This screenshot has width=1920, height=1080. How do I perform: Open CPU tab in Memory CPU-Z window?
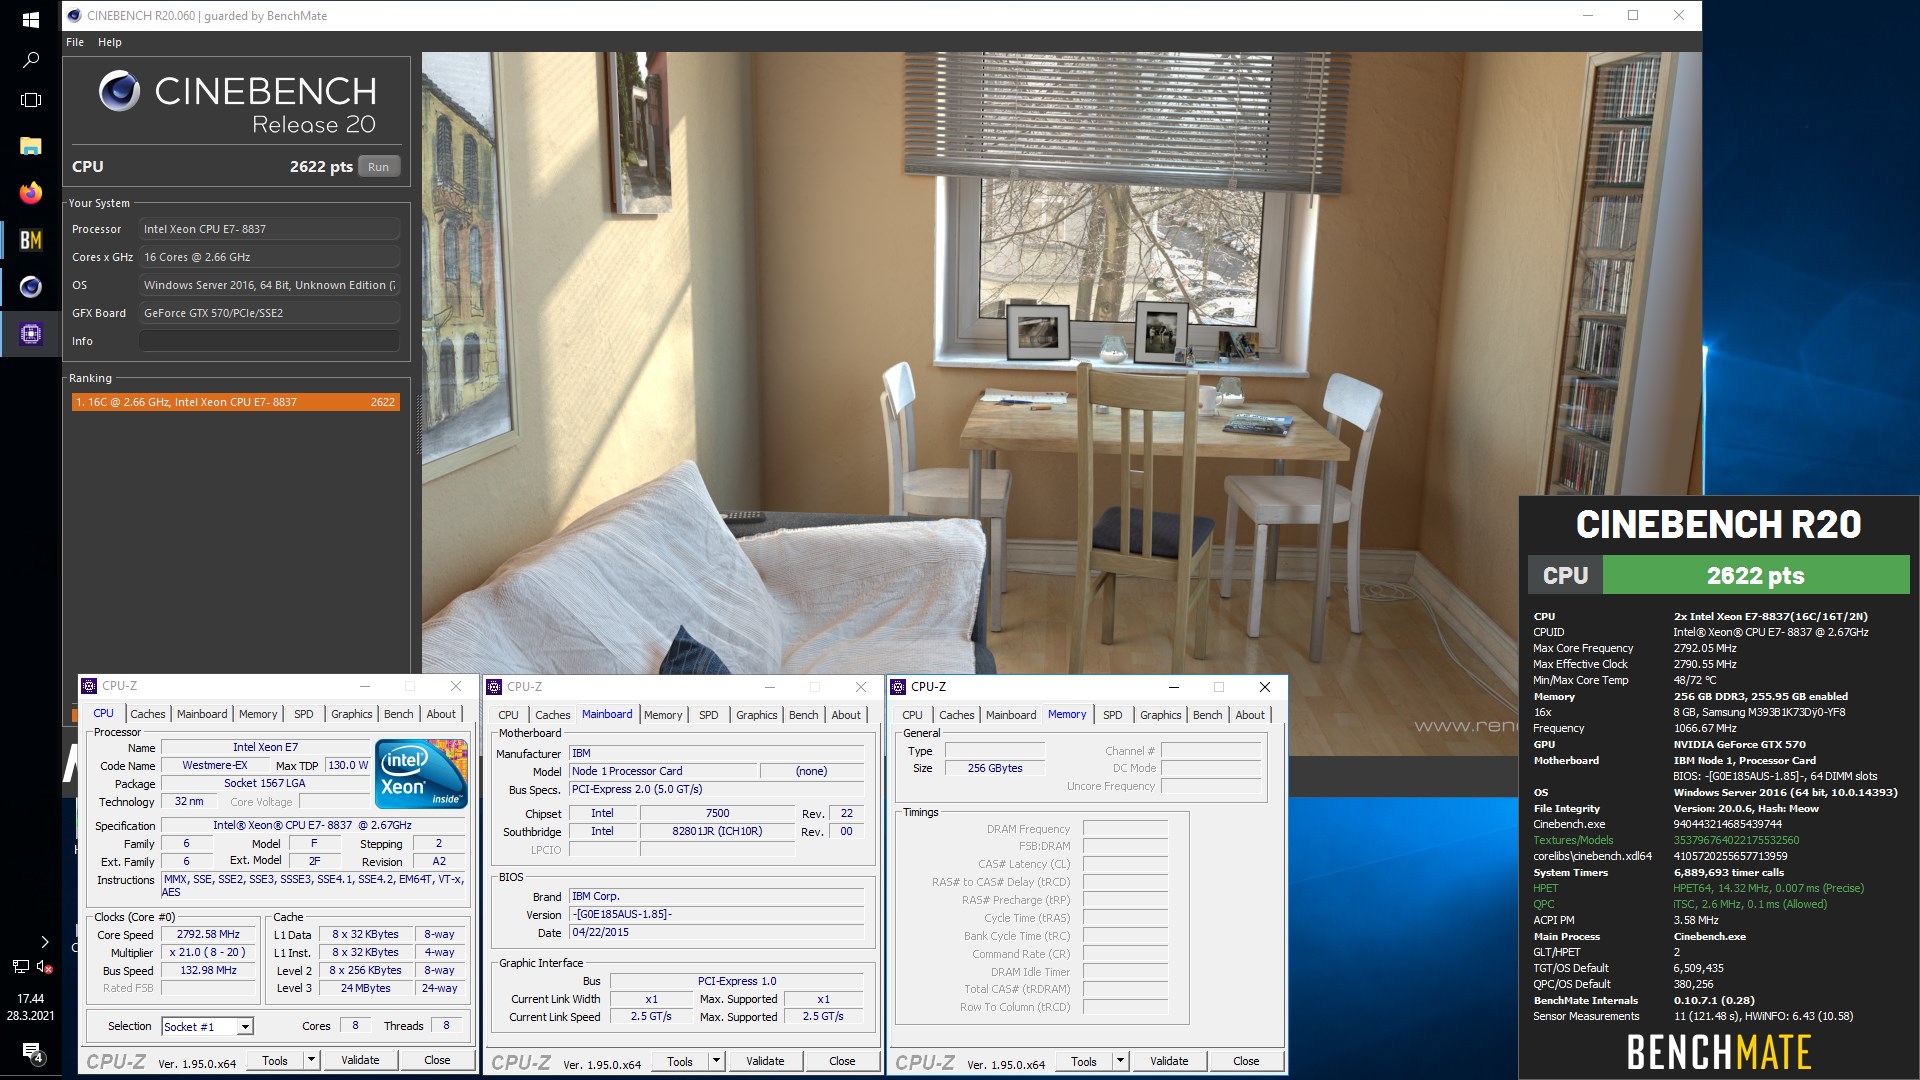[912, 715]
